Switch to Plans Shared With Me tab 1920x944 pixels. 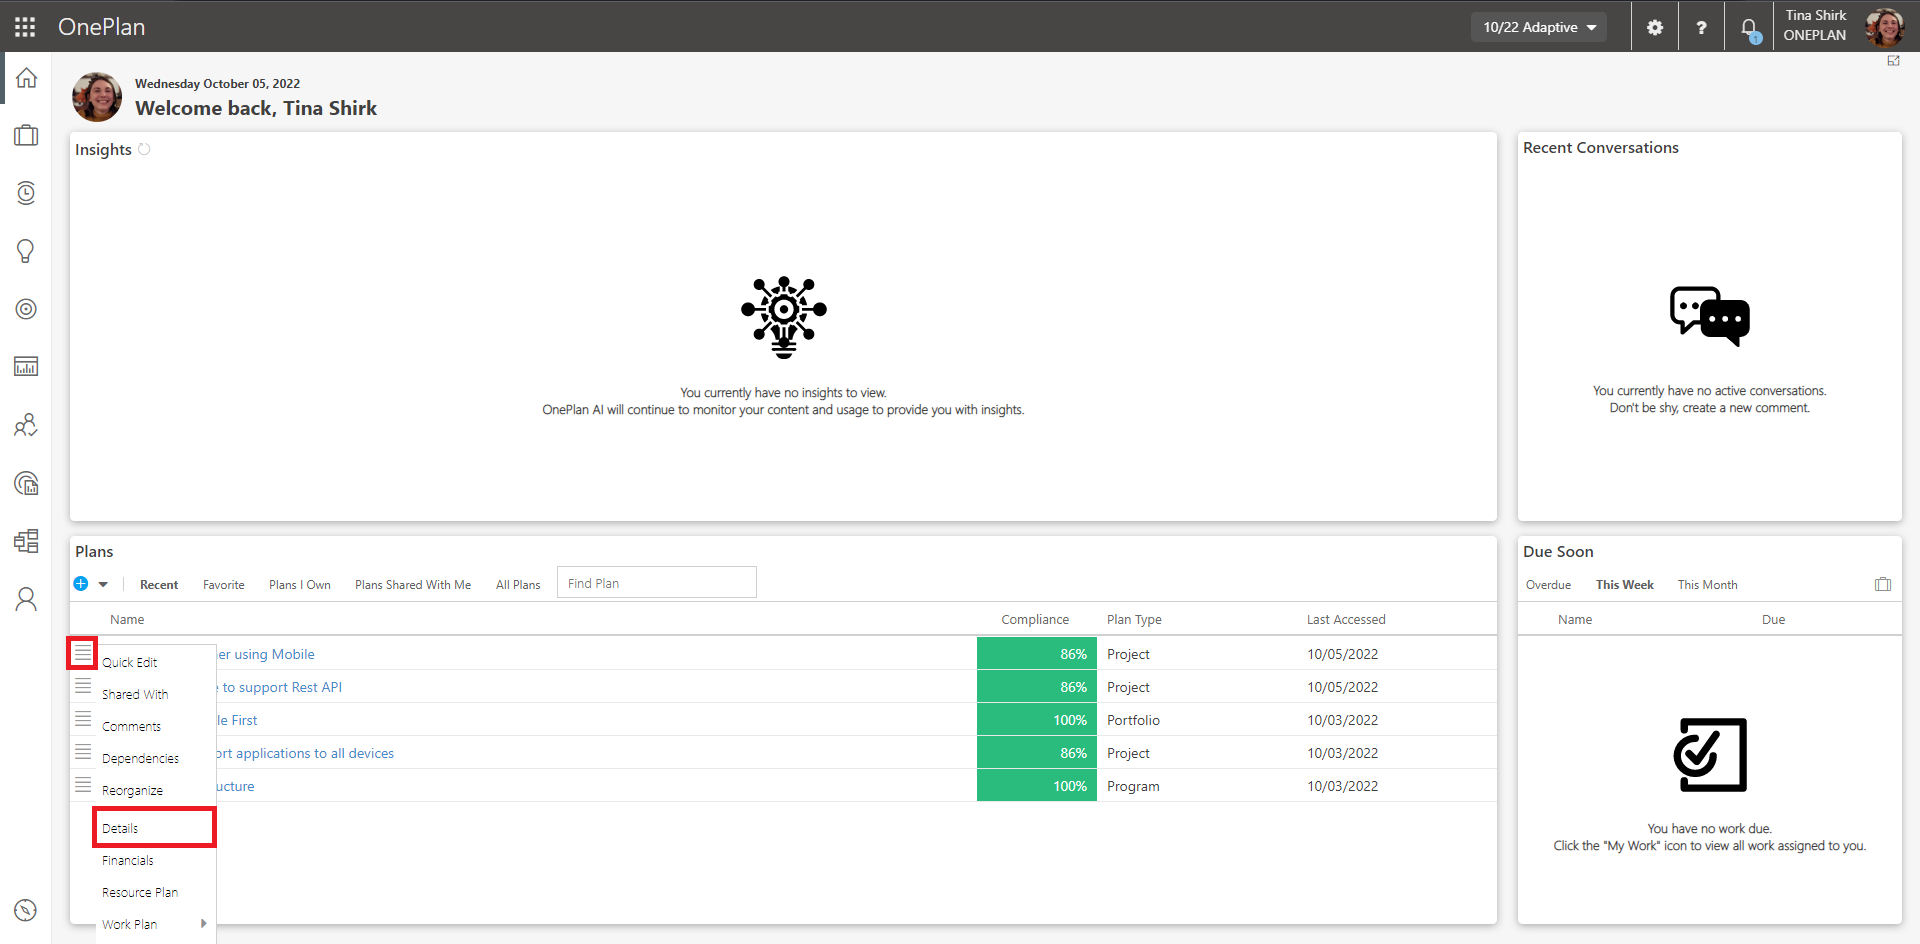click(x=413, y=585)
